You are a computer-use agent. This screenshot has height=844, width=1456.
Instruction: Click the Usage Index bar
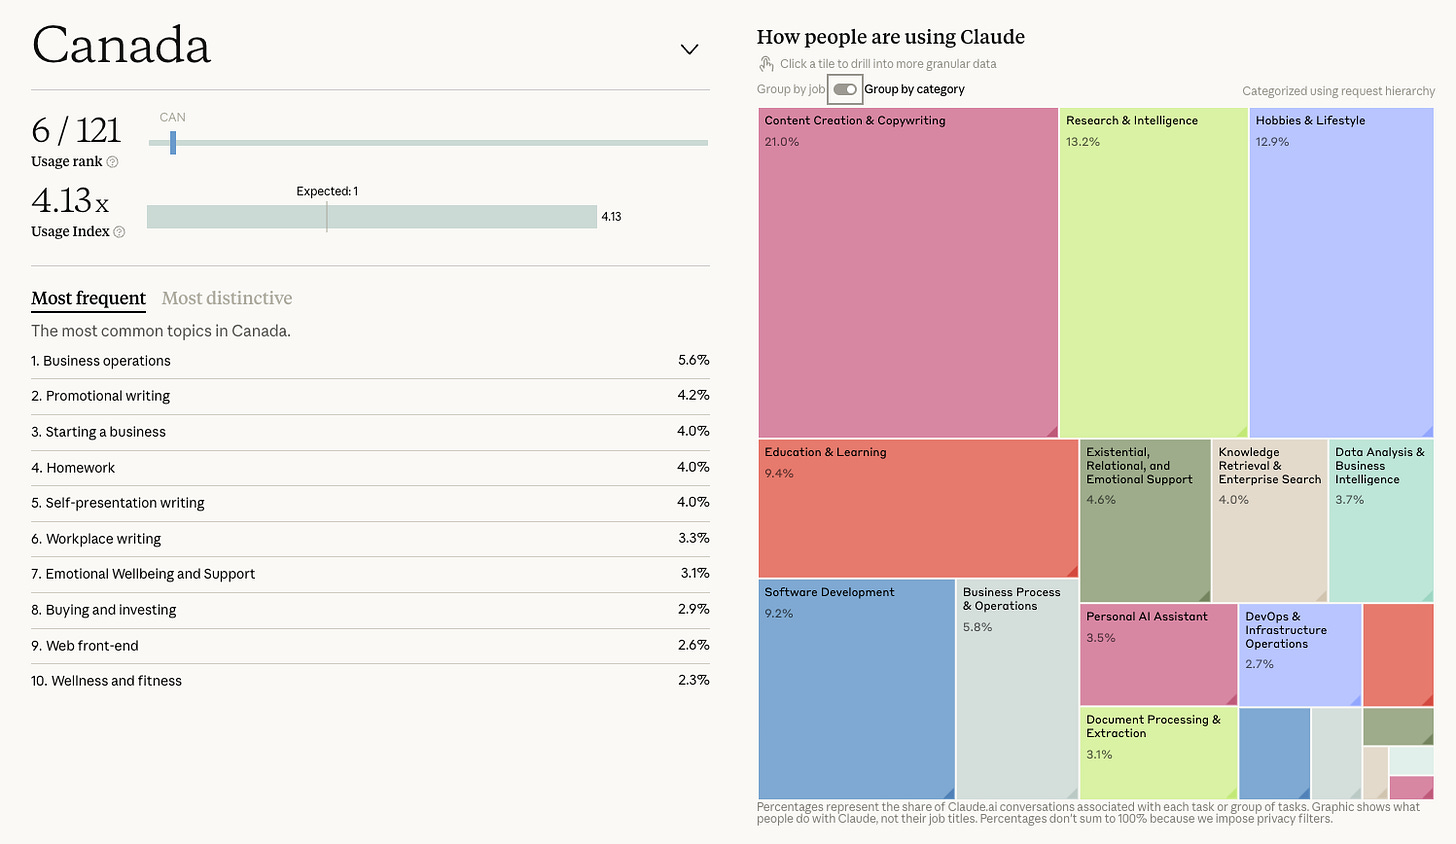(372, 217)
